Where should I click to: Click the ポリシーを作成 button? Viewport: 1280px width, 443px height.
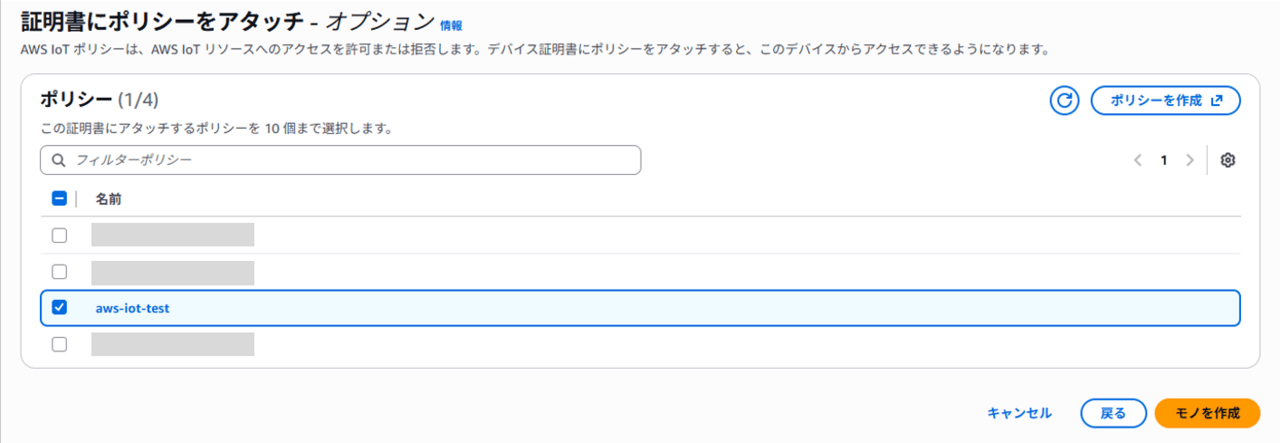pos(1165,100)
